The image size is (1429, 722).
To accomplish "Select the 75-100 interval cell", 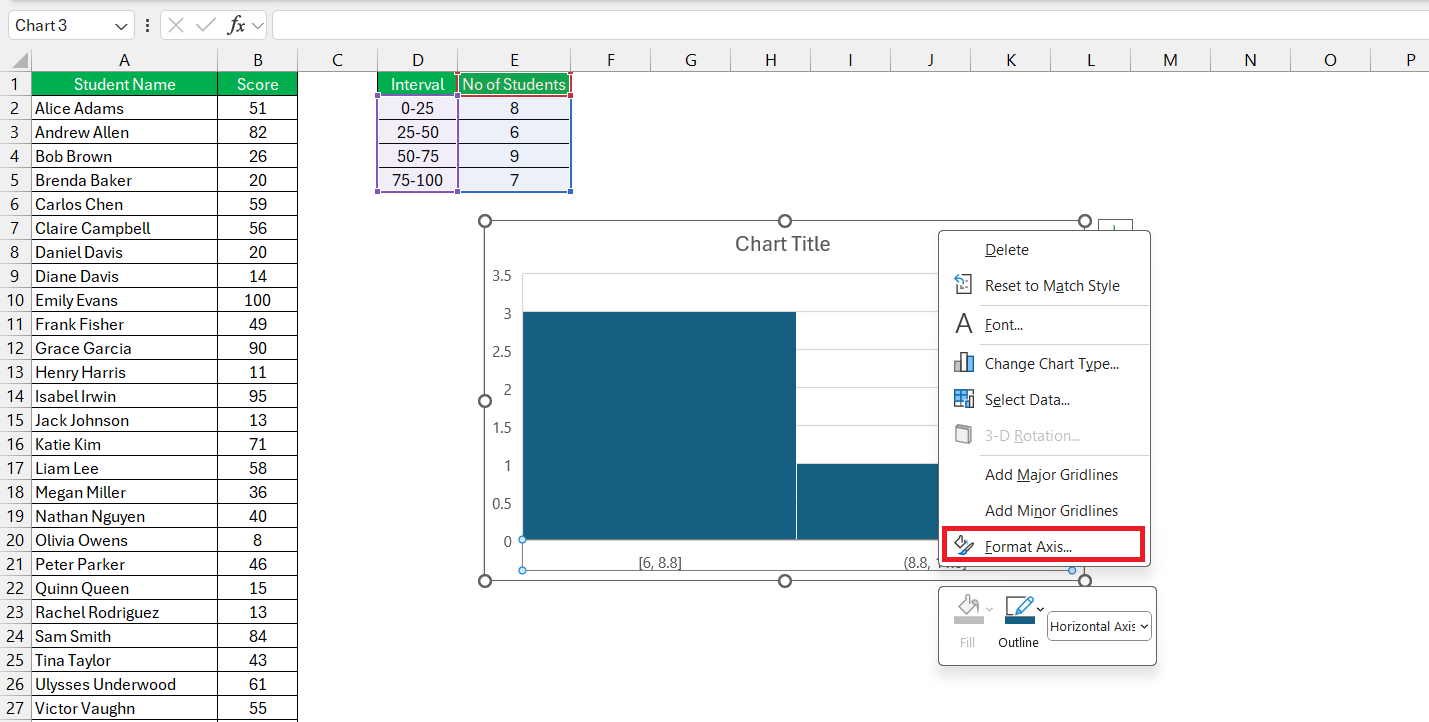I will [418, 180].
